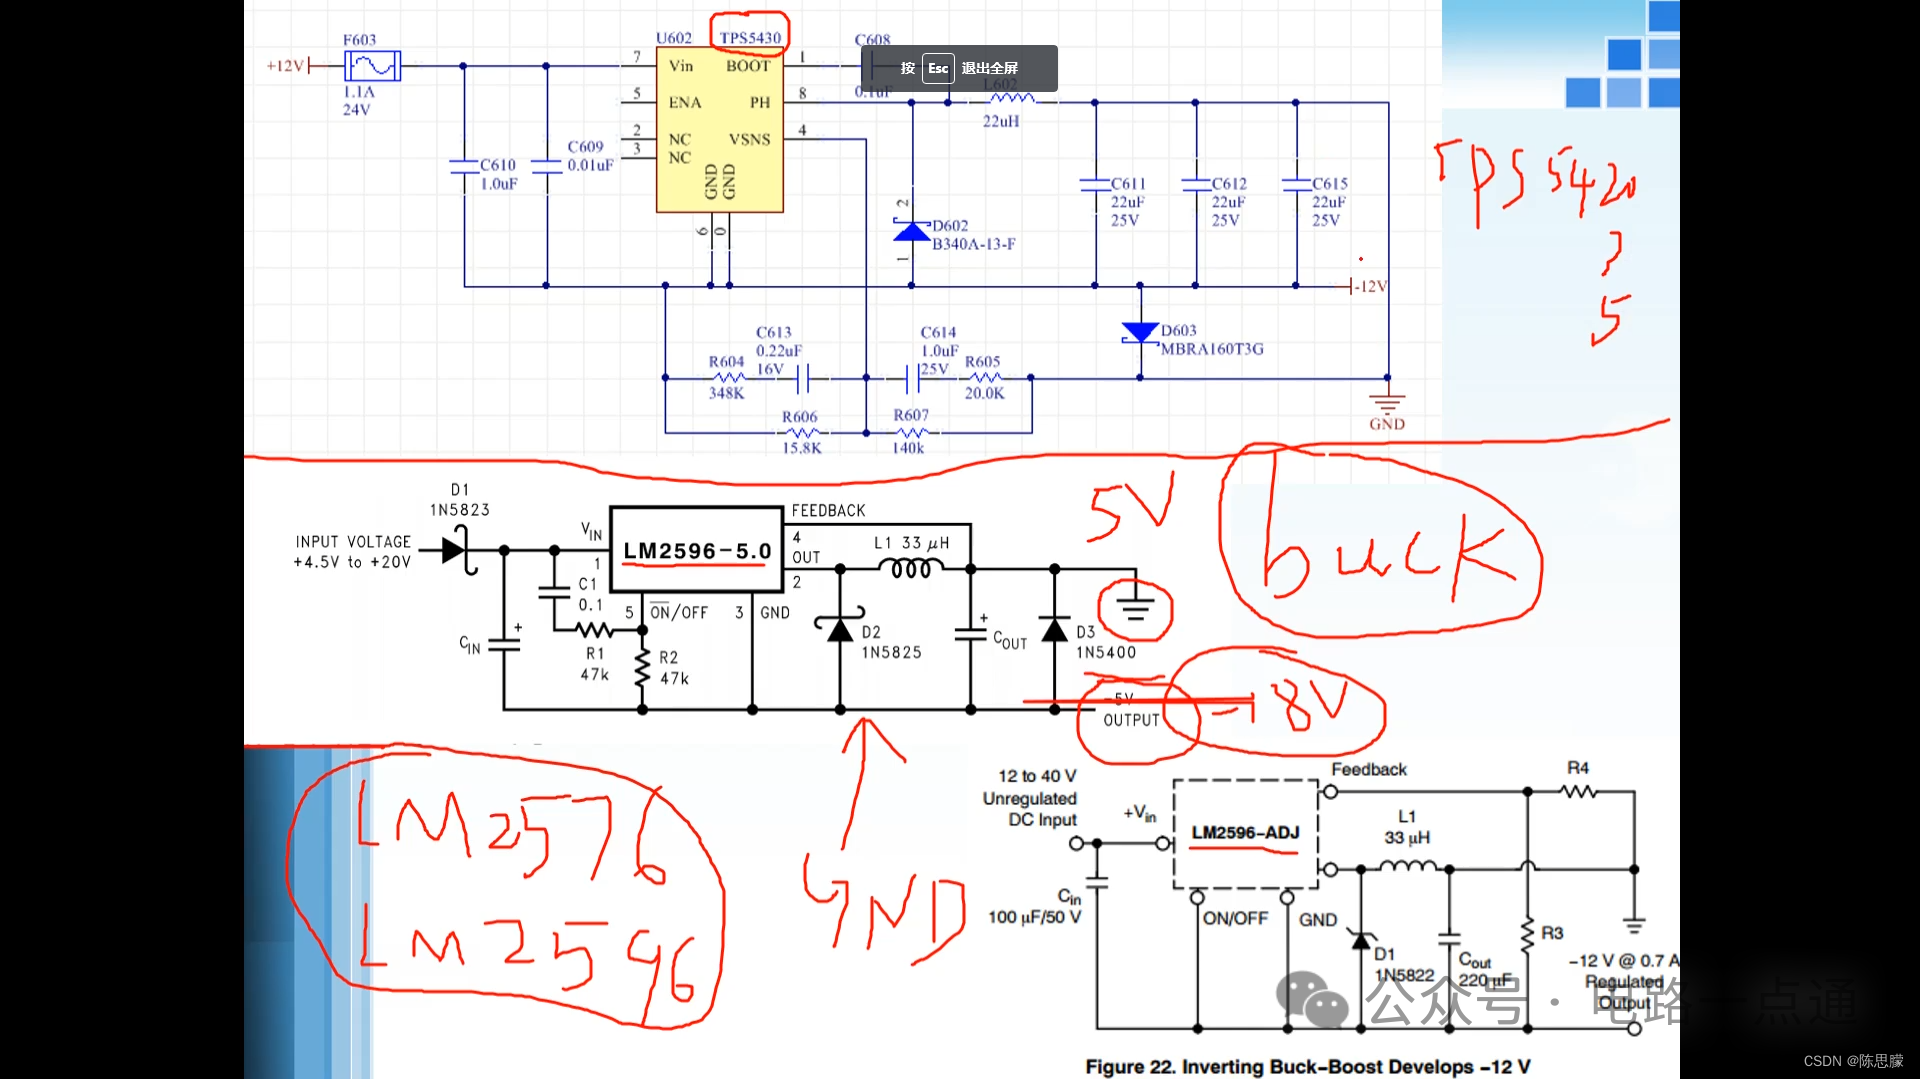This screenshot has height=1079, width=1920.
Task: Click the C609 0.01uF capacitor label
Action: pos(590,156)
